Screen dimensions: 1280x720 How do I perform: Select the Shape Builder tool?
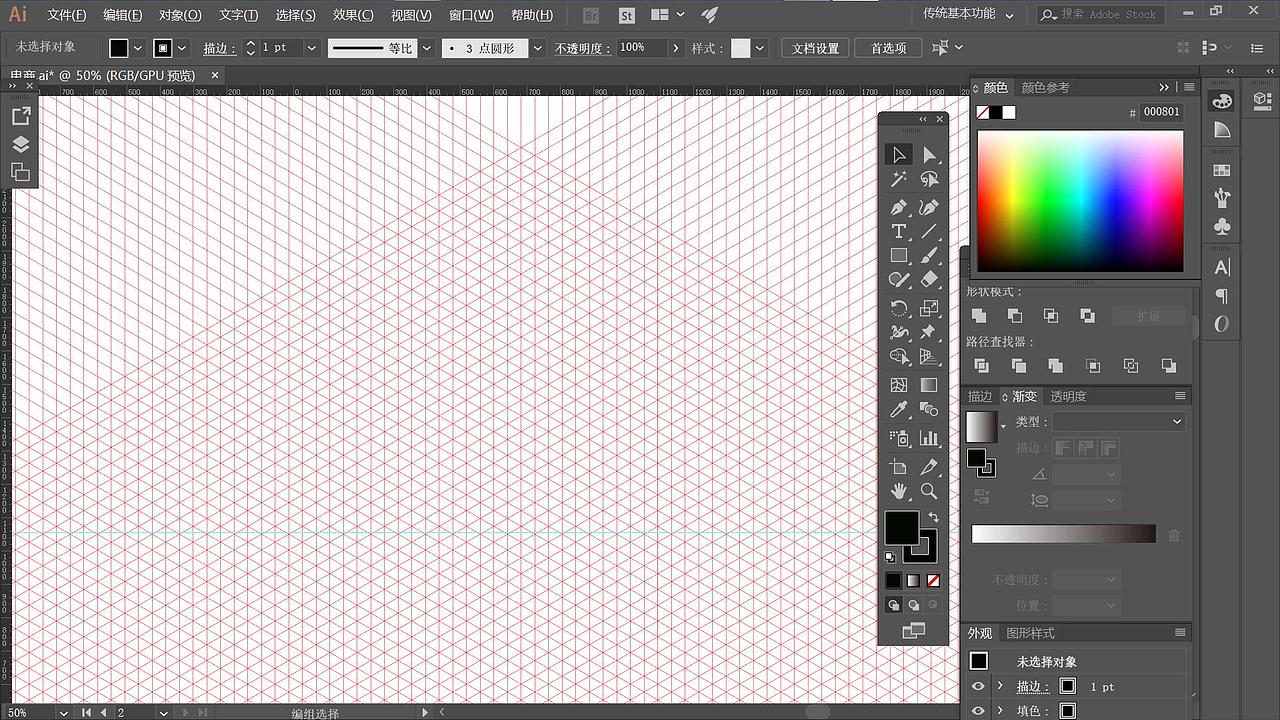(x=898, y=357)
